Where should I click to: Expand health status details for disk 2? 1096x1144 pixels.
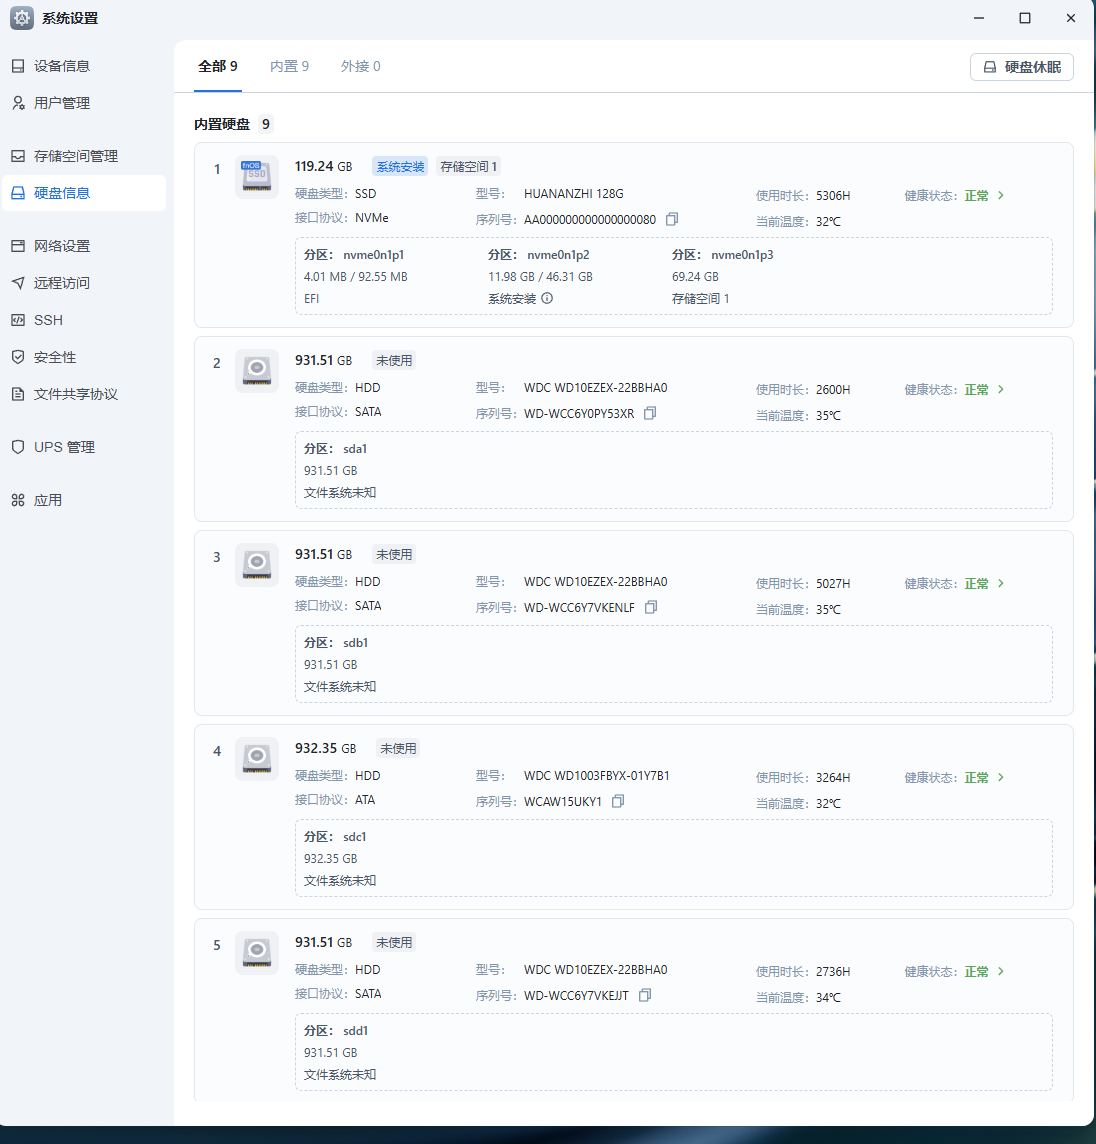(1001, 390)
